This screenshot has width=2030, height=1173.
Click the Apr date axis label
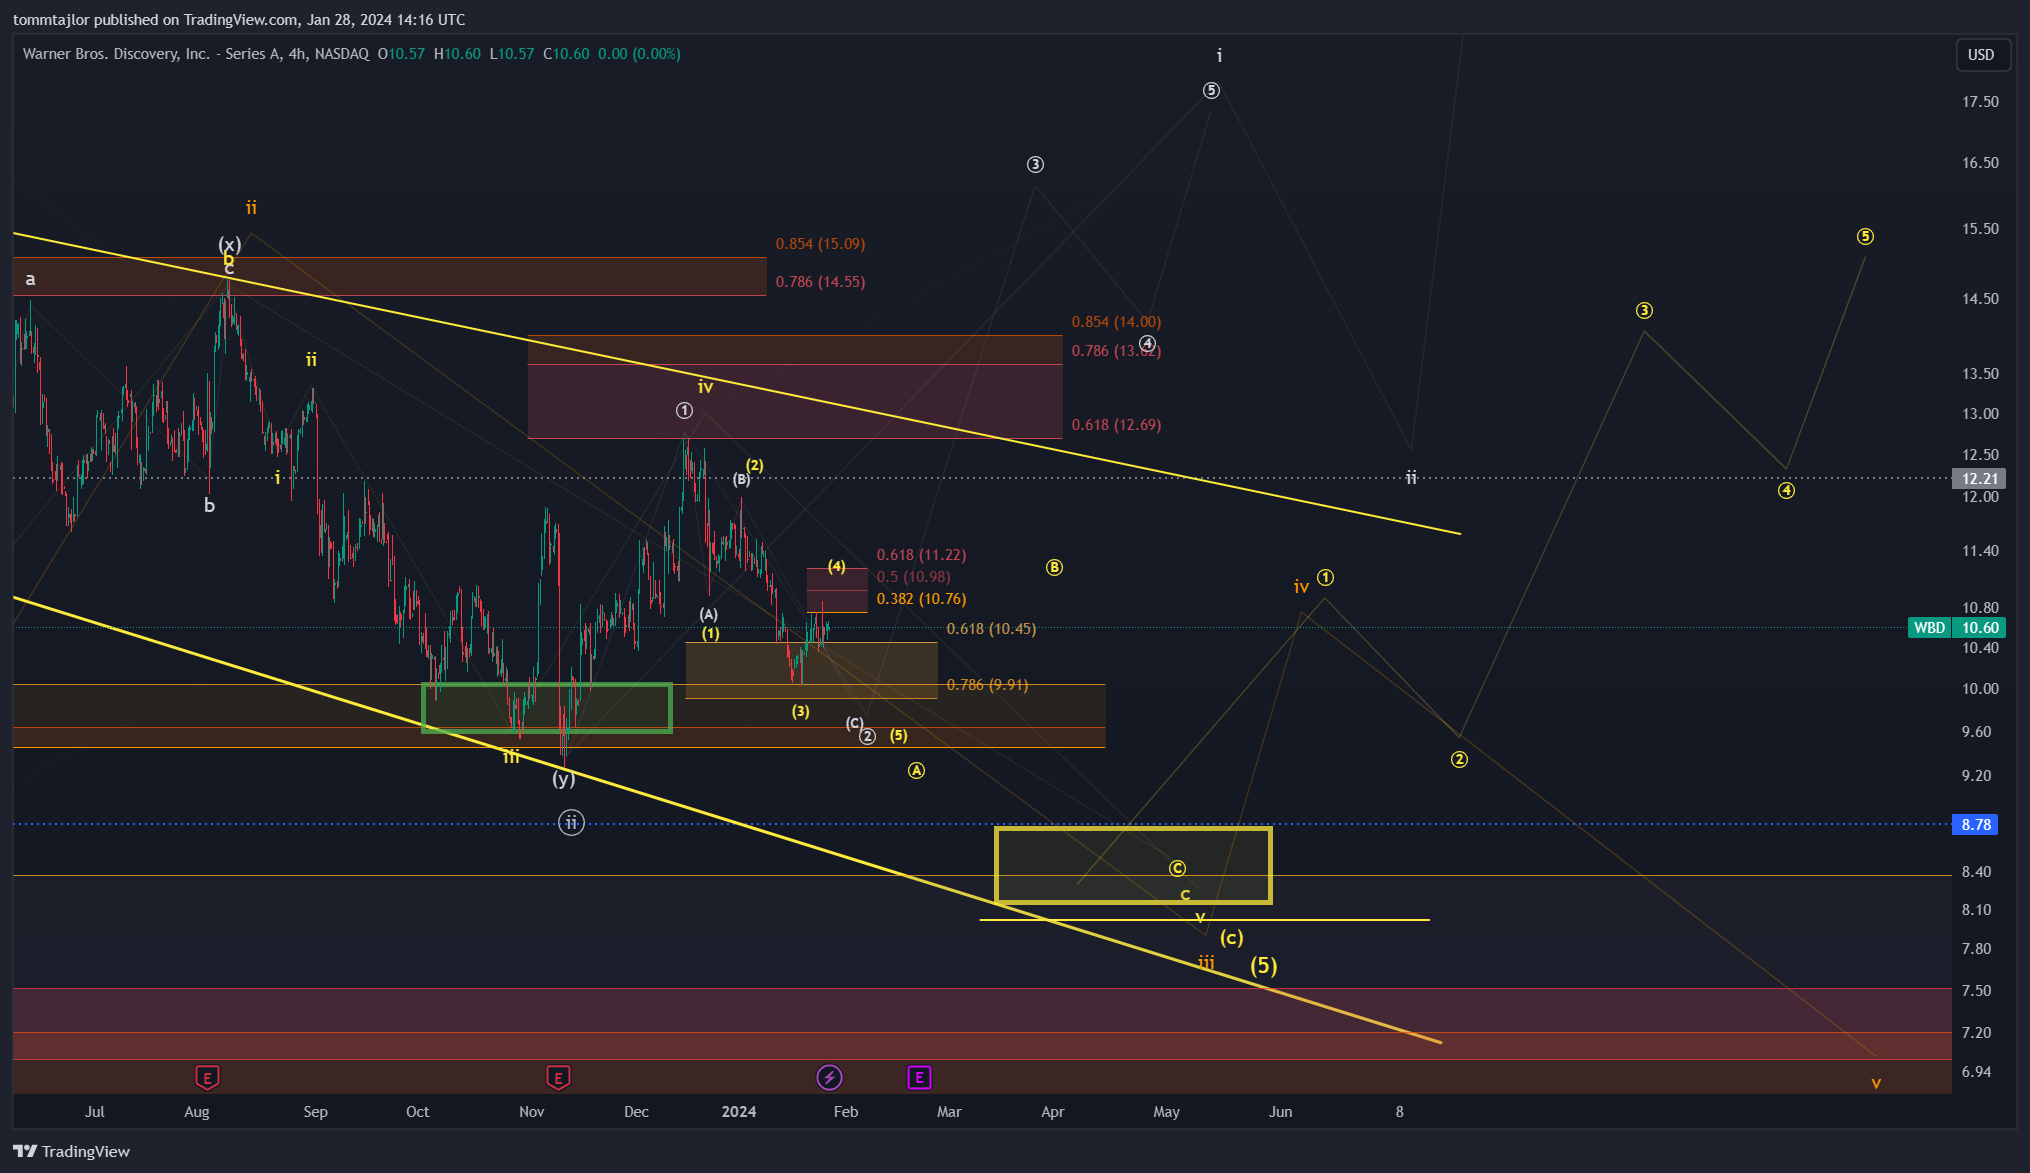pyautogui.click(x=1053, y=1112)
